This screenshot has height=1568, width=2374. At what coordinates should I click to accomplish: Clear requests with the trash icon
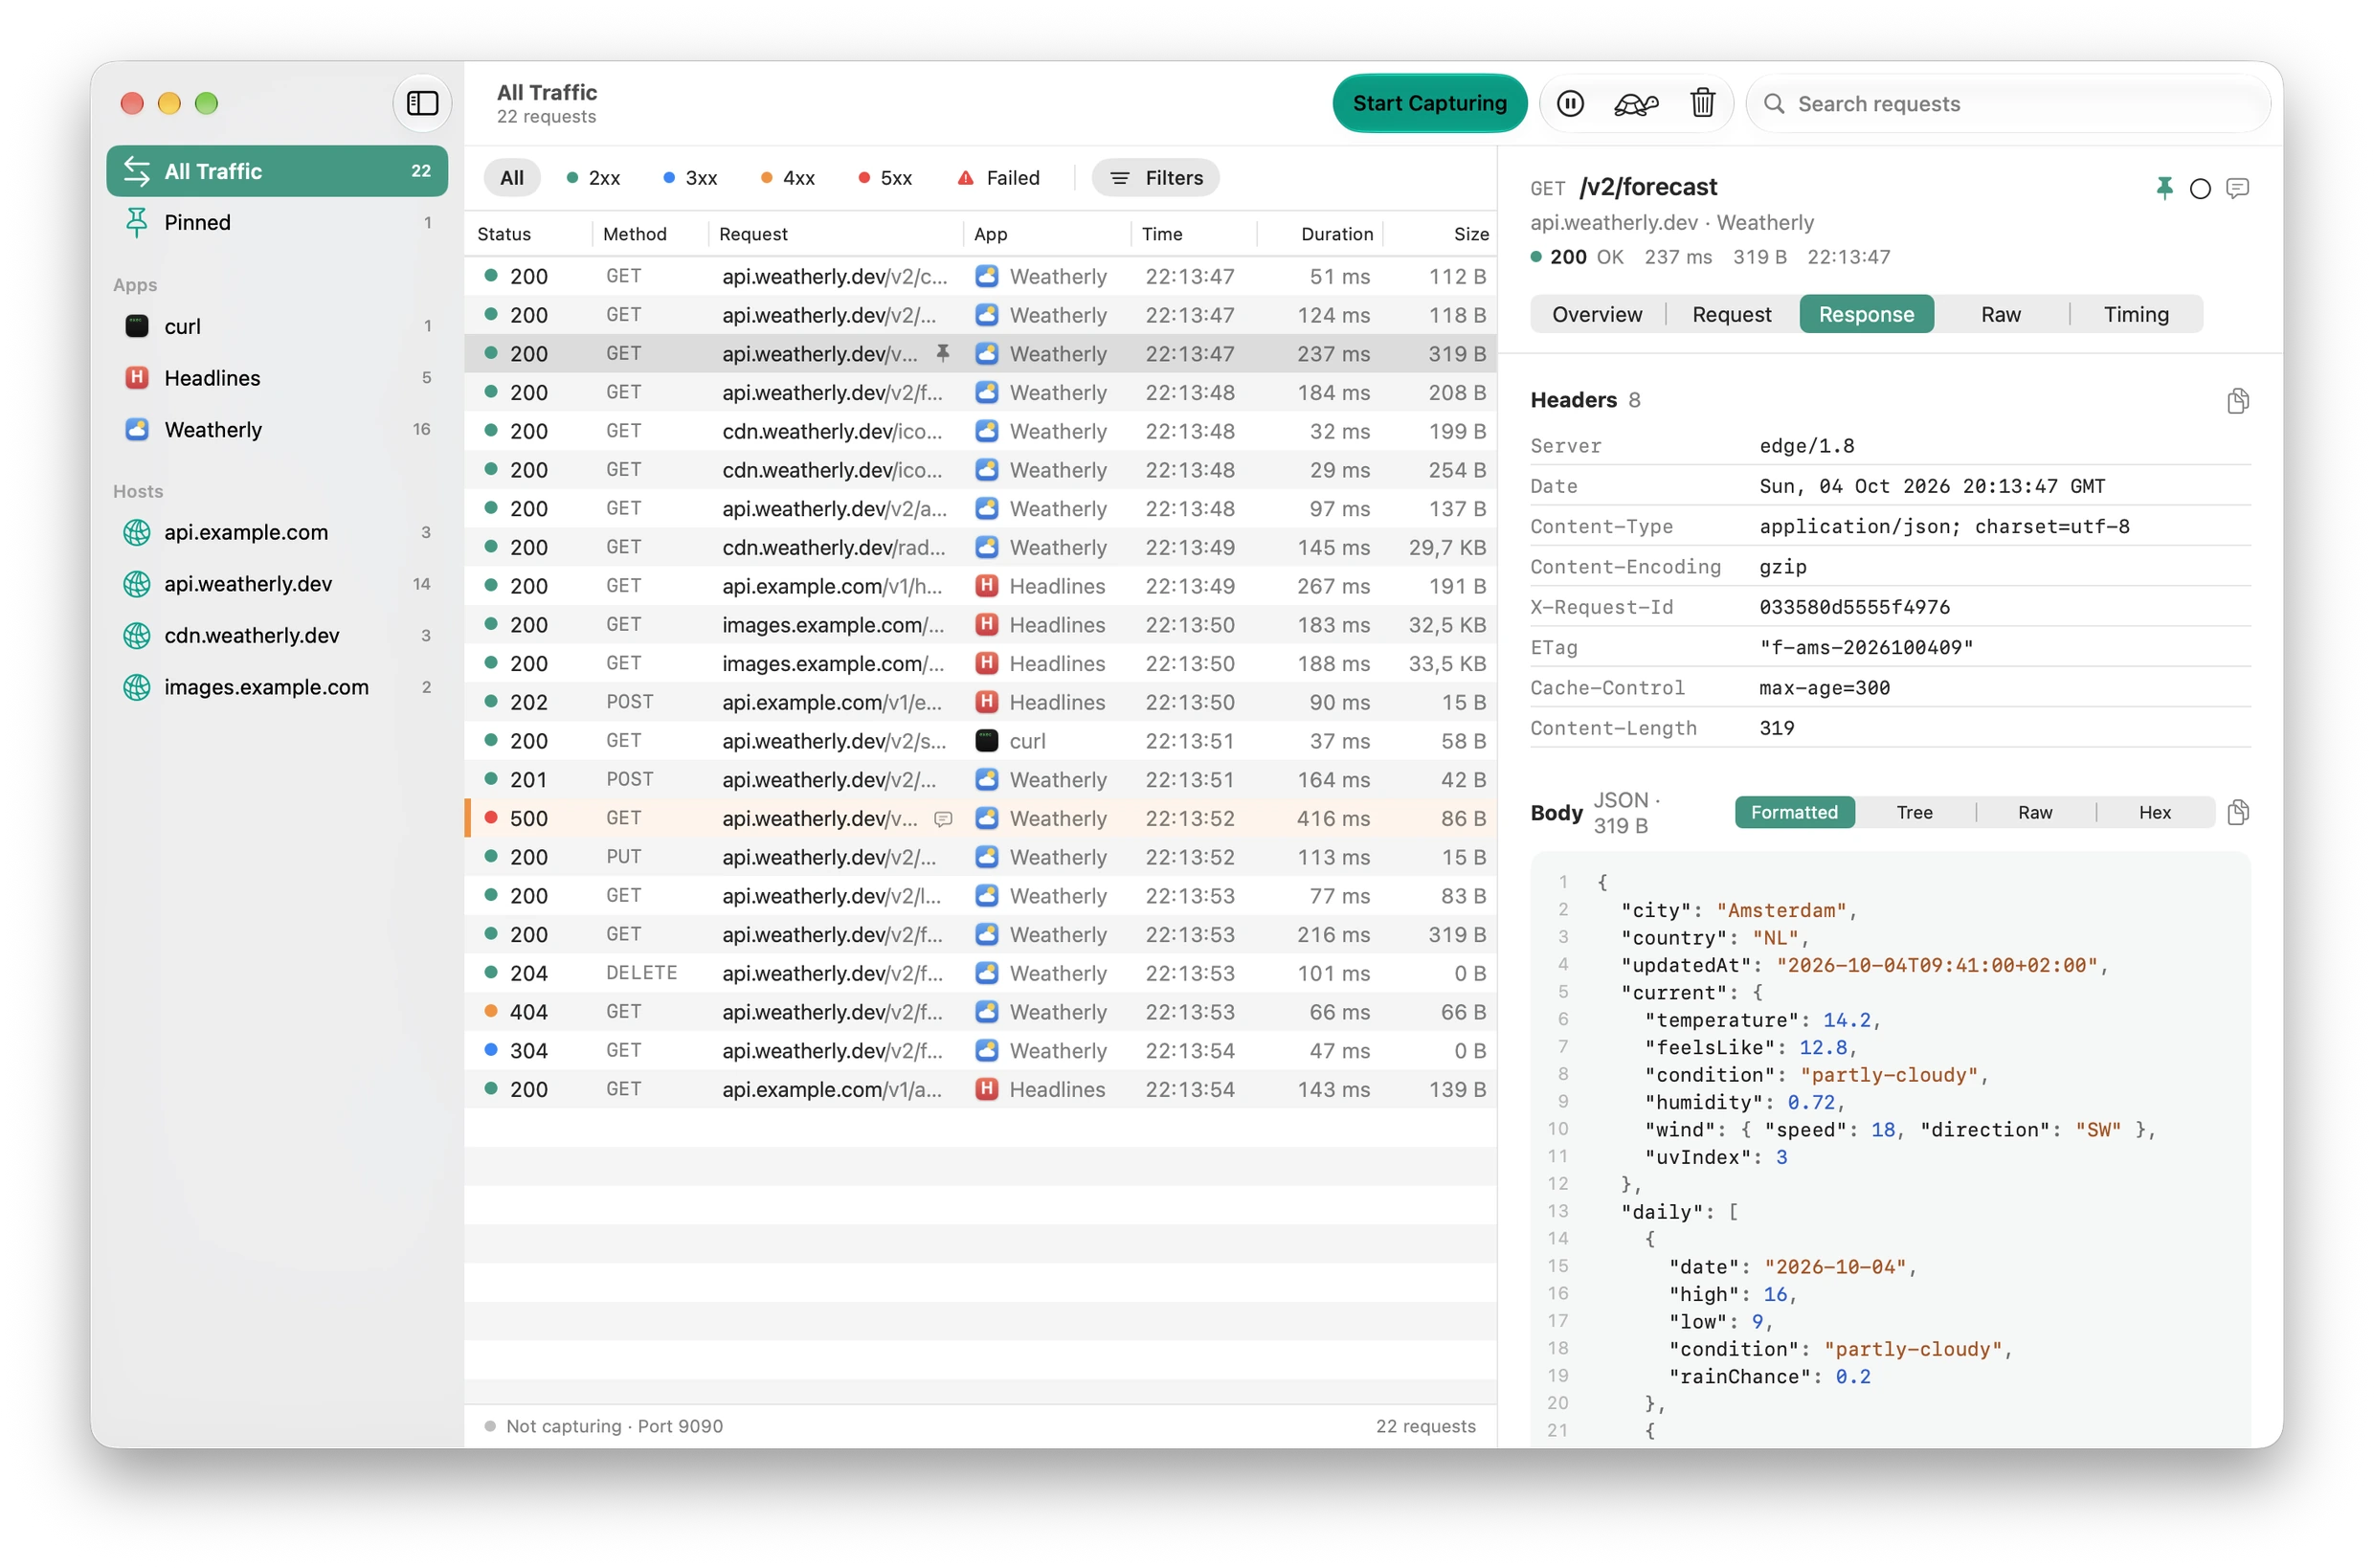(x=1702, y=103)
